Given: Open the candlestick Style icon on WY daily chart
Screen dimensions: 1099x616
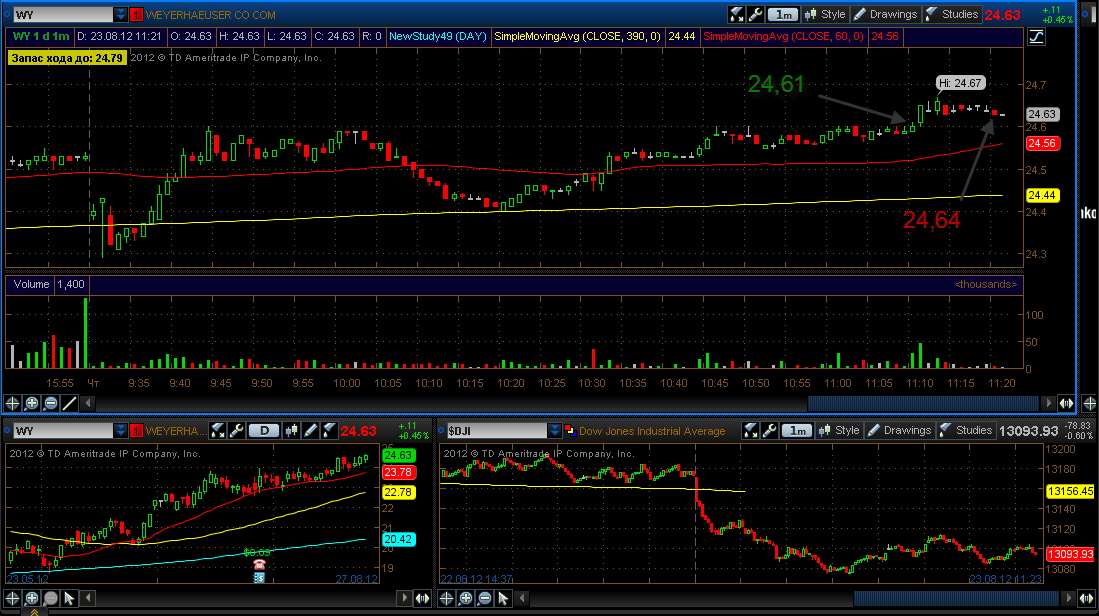Looking at the screenshot, I should coord(292,430).
